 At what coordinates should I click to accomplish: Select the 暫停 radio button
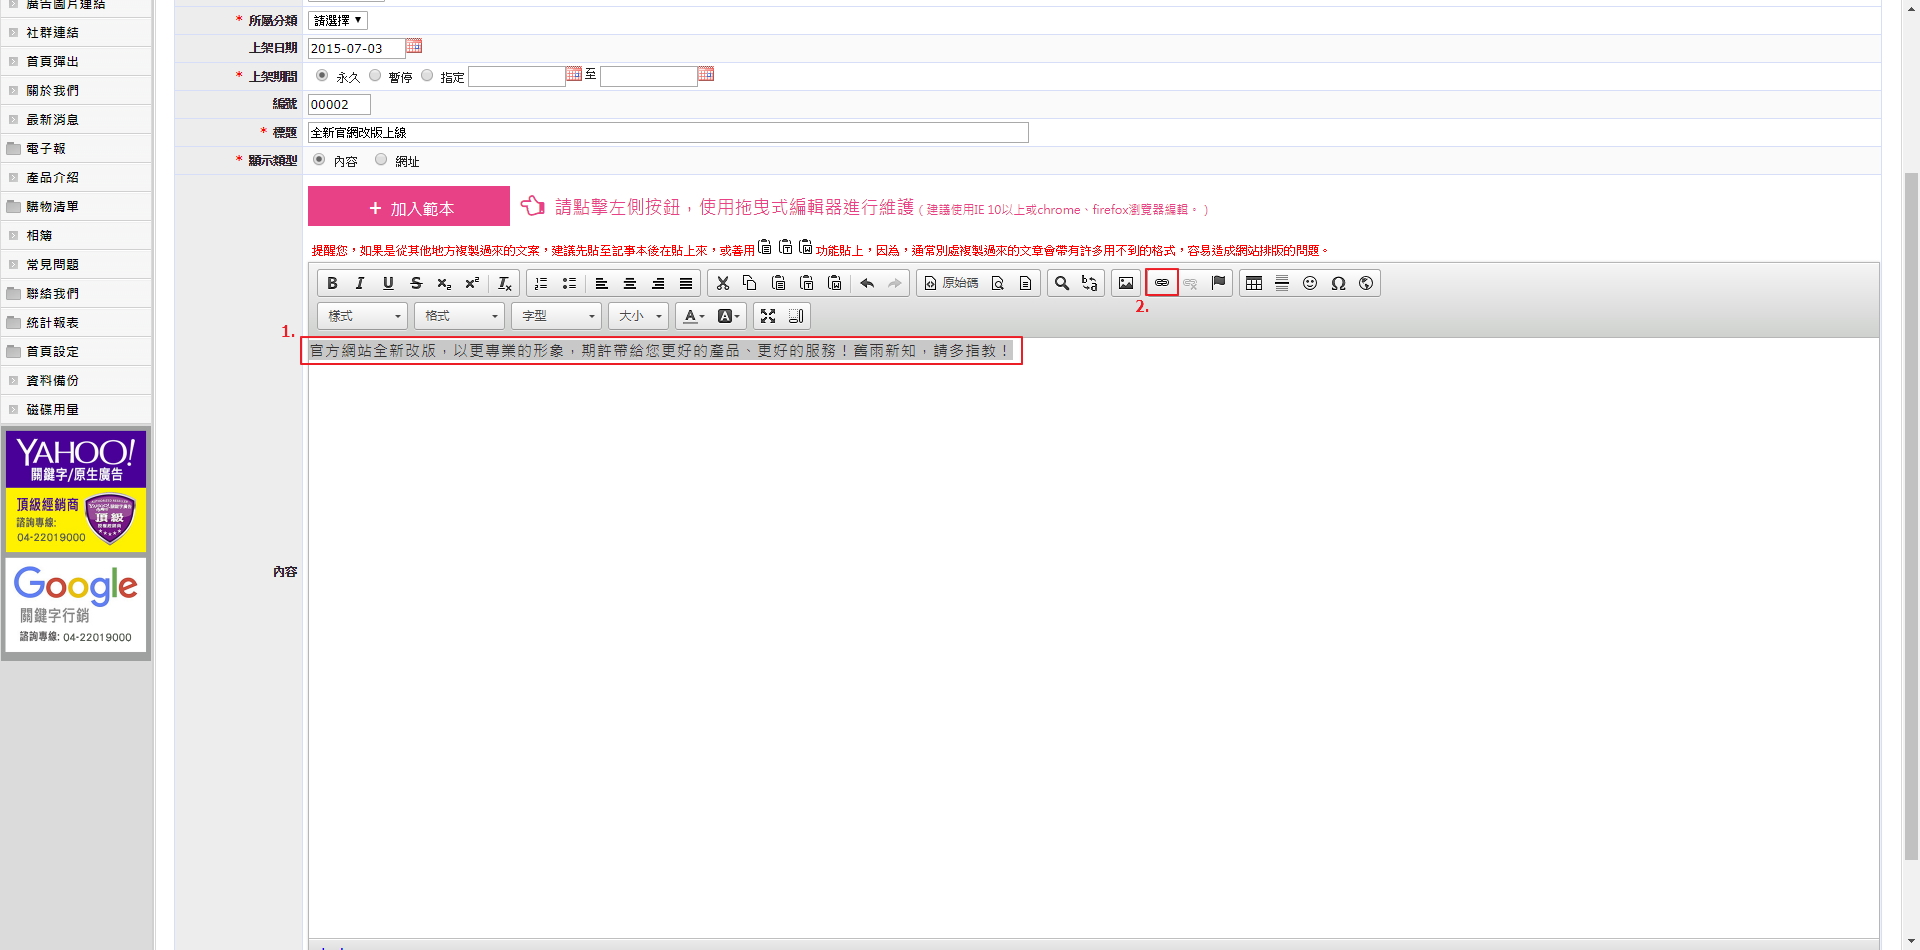coord(375,76)
